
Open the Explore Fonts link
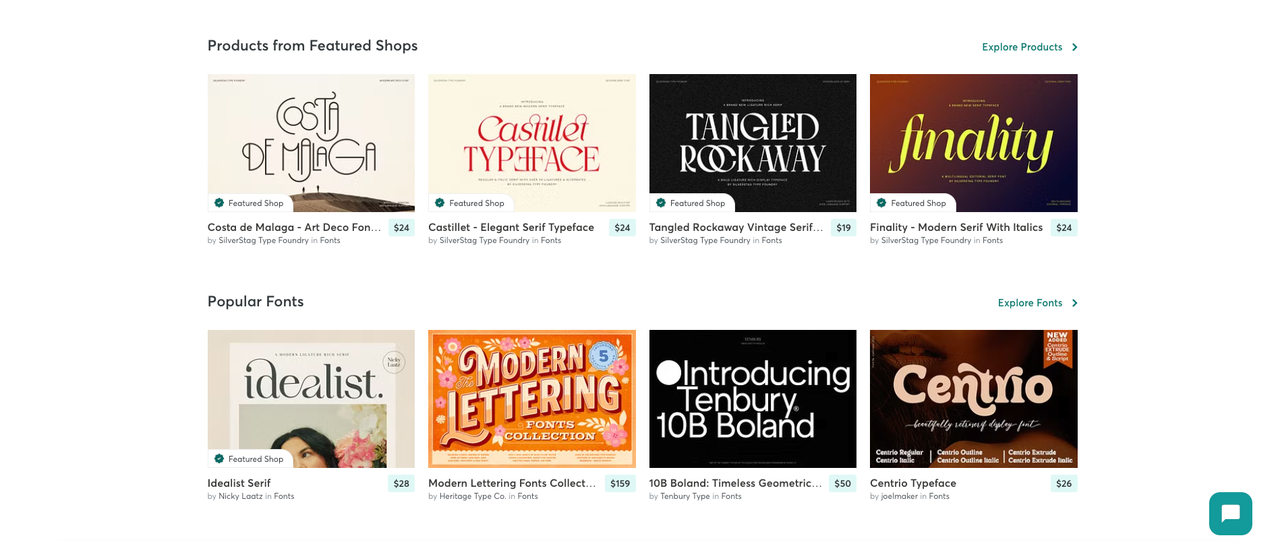tap(1029, 303)
